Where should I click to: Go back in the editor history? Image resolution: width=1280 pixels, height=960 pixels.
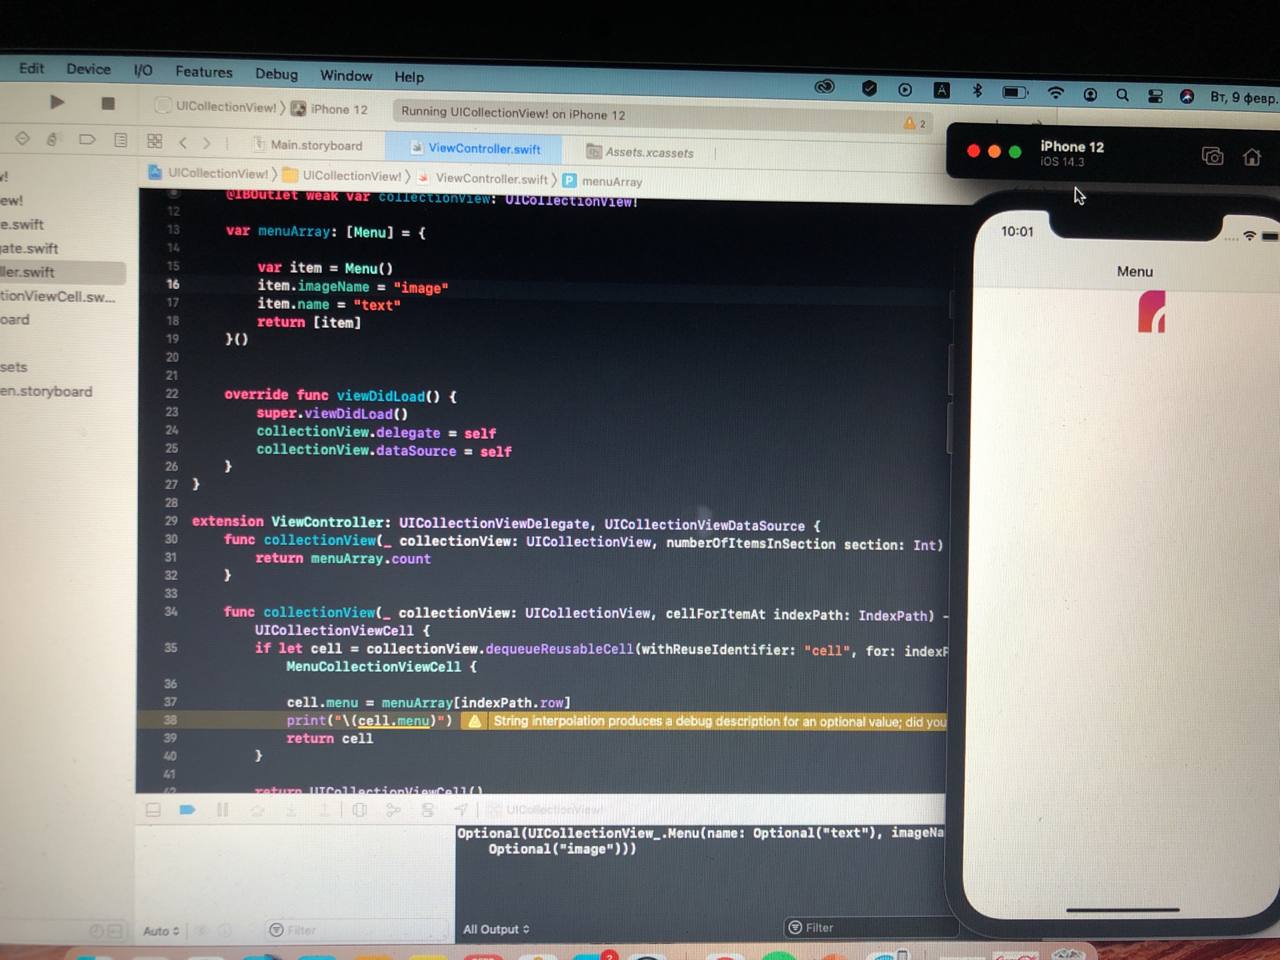point(183,142)
